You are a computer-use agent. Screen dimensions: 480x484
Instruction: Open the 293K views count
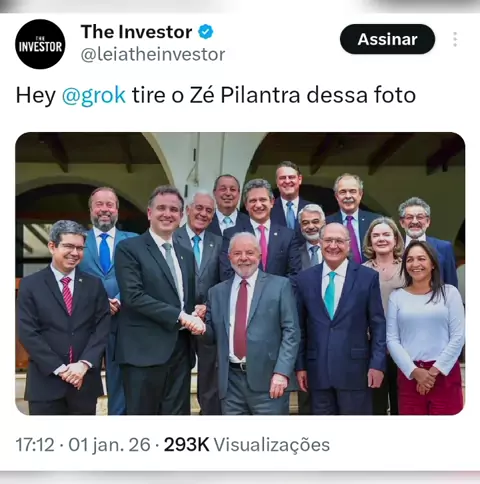click(x=186, y=445)
